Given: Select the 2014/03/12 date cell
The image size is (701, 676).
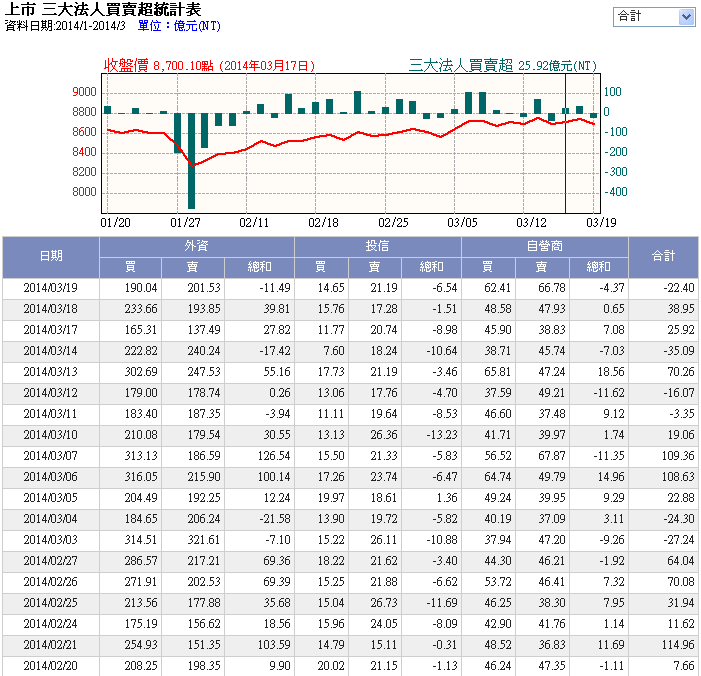Looking at the screenshot, I should (x=51, y=393).
